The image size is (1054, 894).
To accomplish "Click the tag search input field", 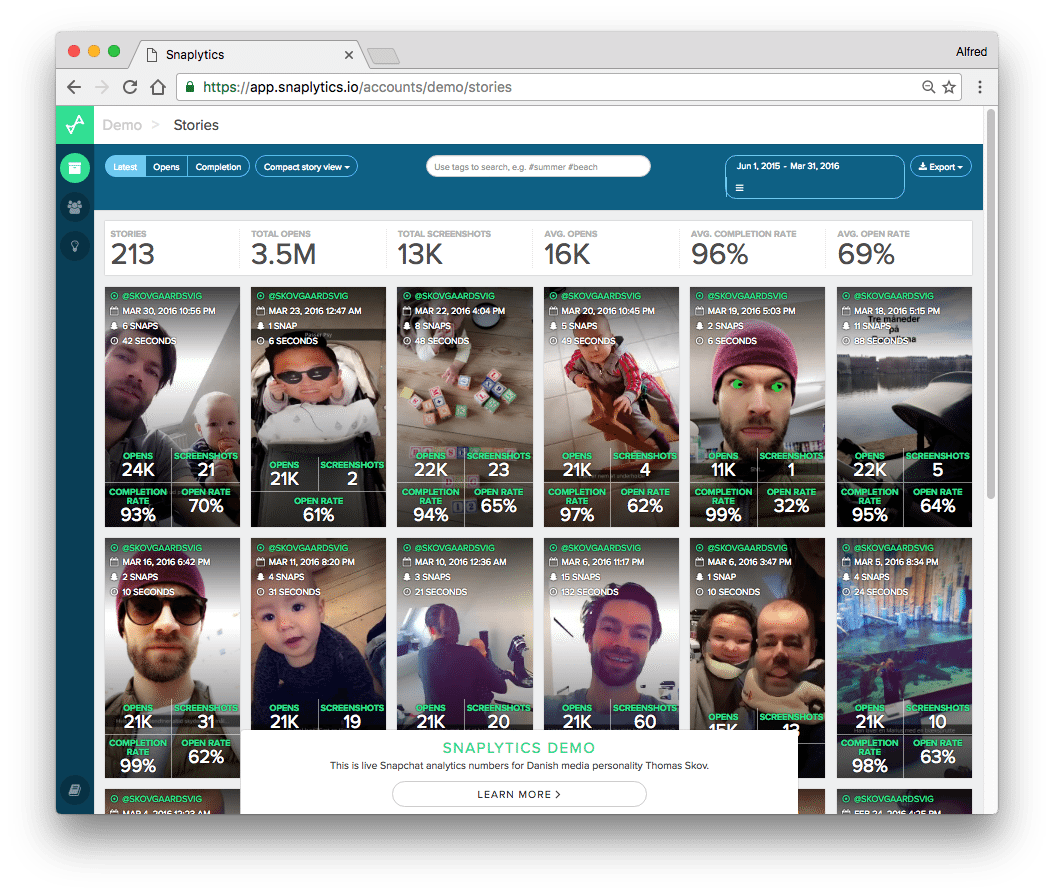I will click(x=538, y=166).
